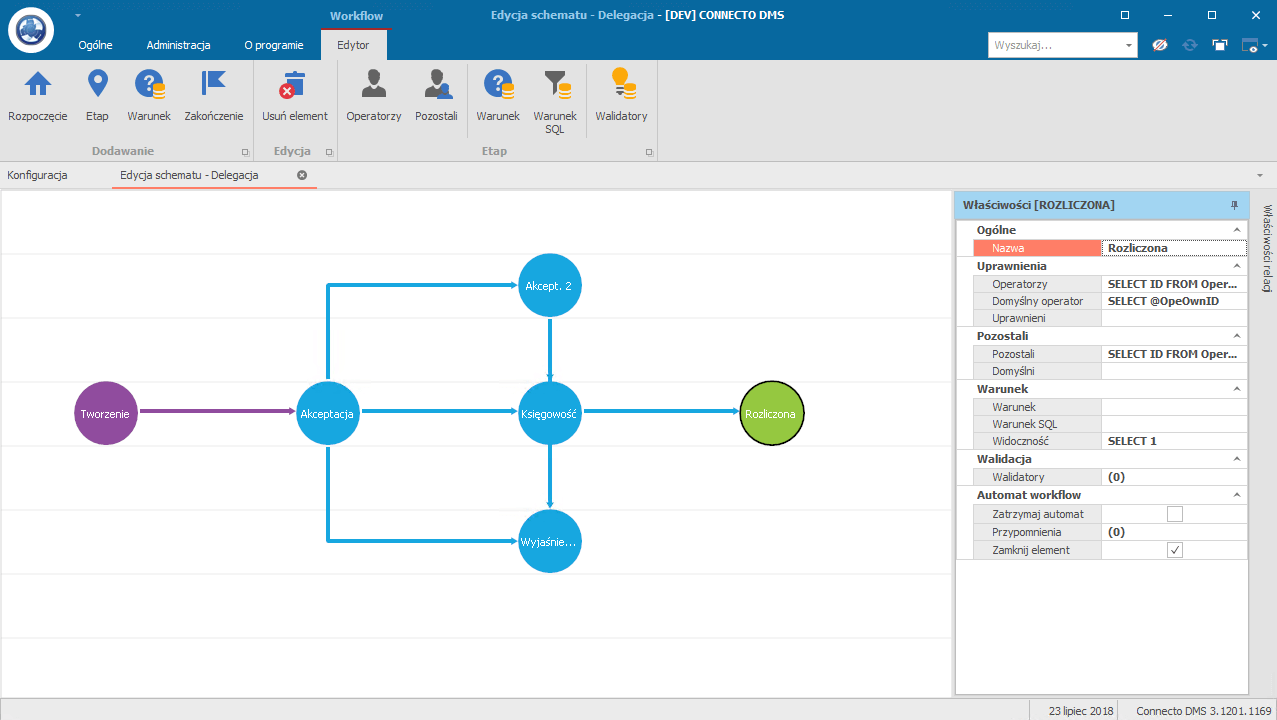Viewport: 1277px width, 720px height.
Task: Add an Etap stage element
Action: coord(97,85)
